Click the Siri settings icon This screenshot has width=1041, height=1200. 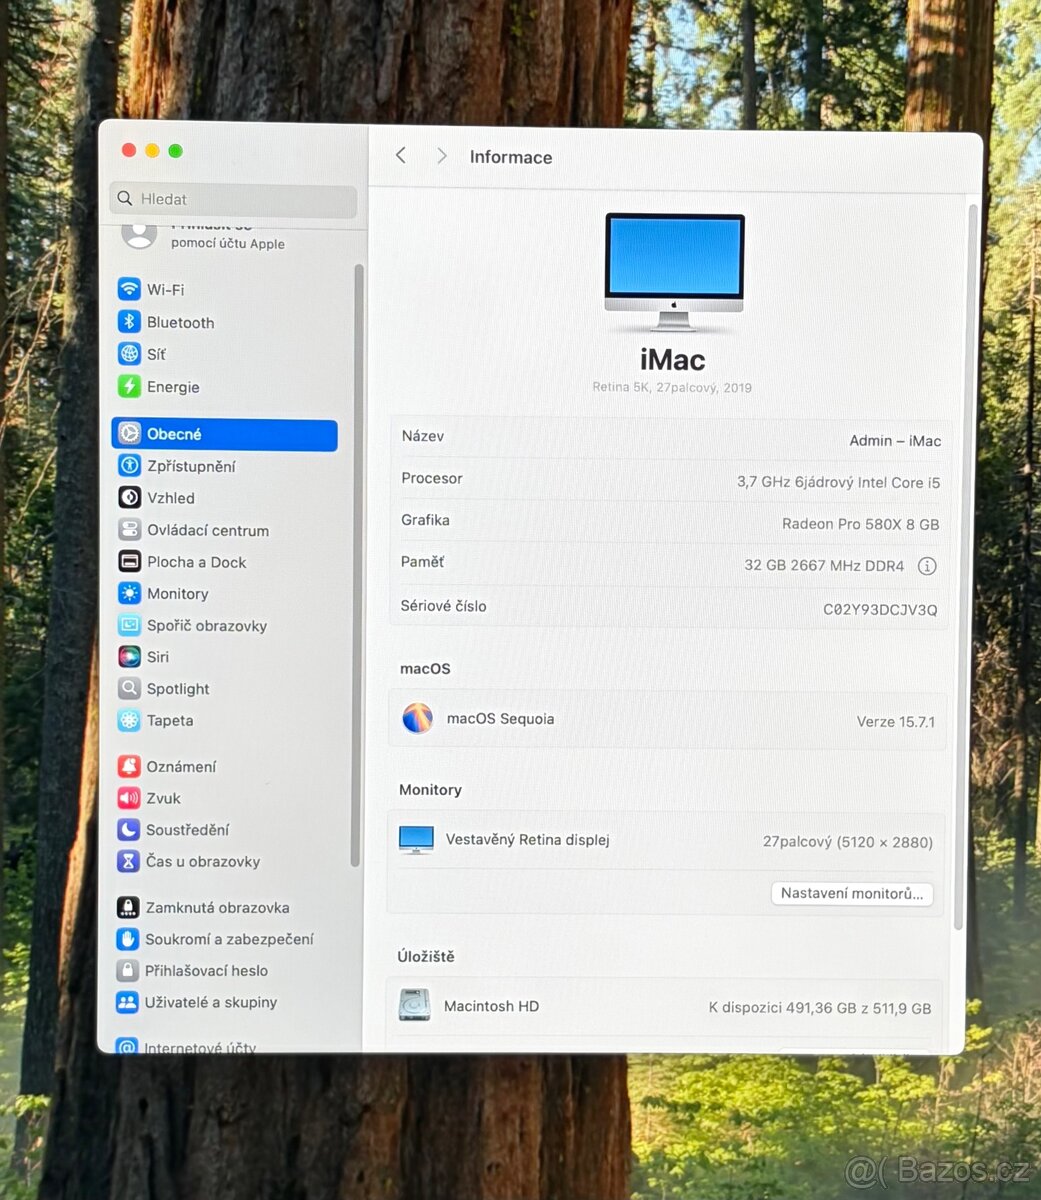(x=130, y=657)
